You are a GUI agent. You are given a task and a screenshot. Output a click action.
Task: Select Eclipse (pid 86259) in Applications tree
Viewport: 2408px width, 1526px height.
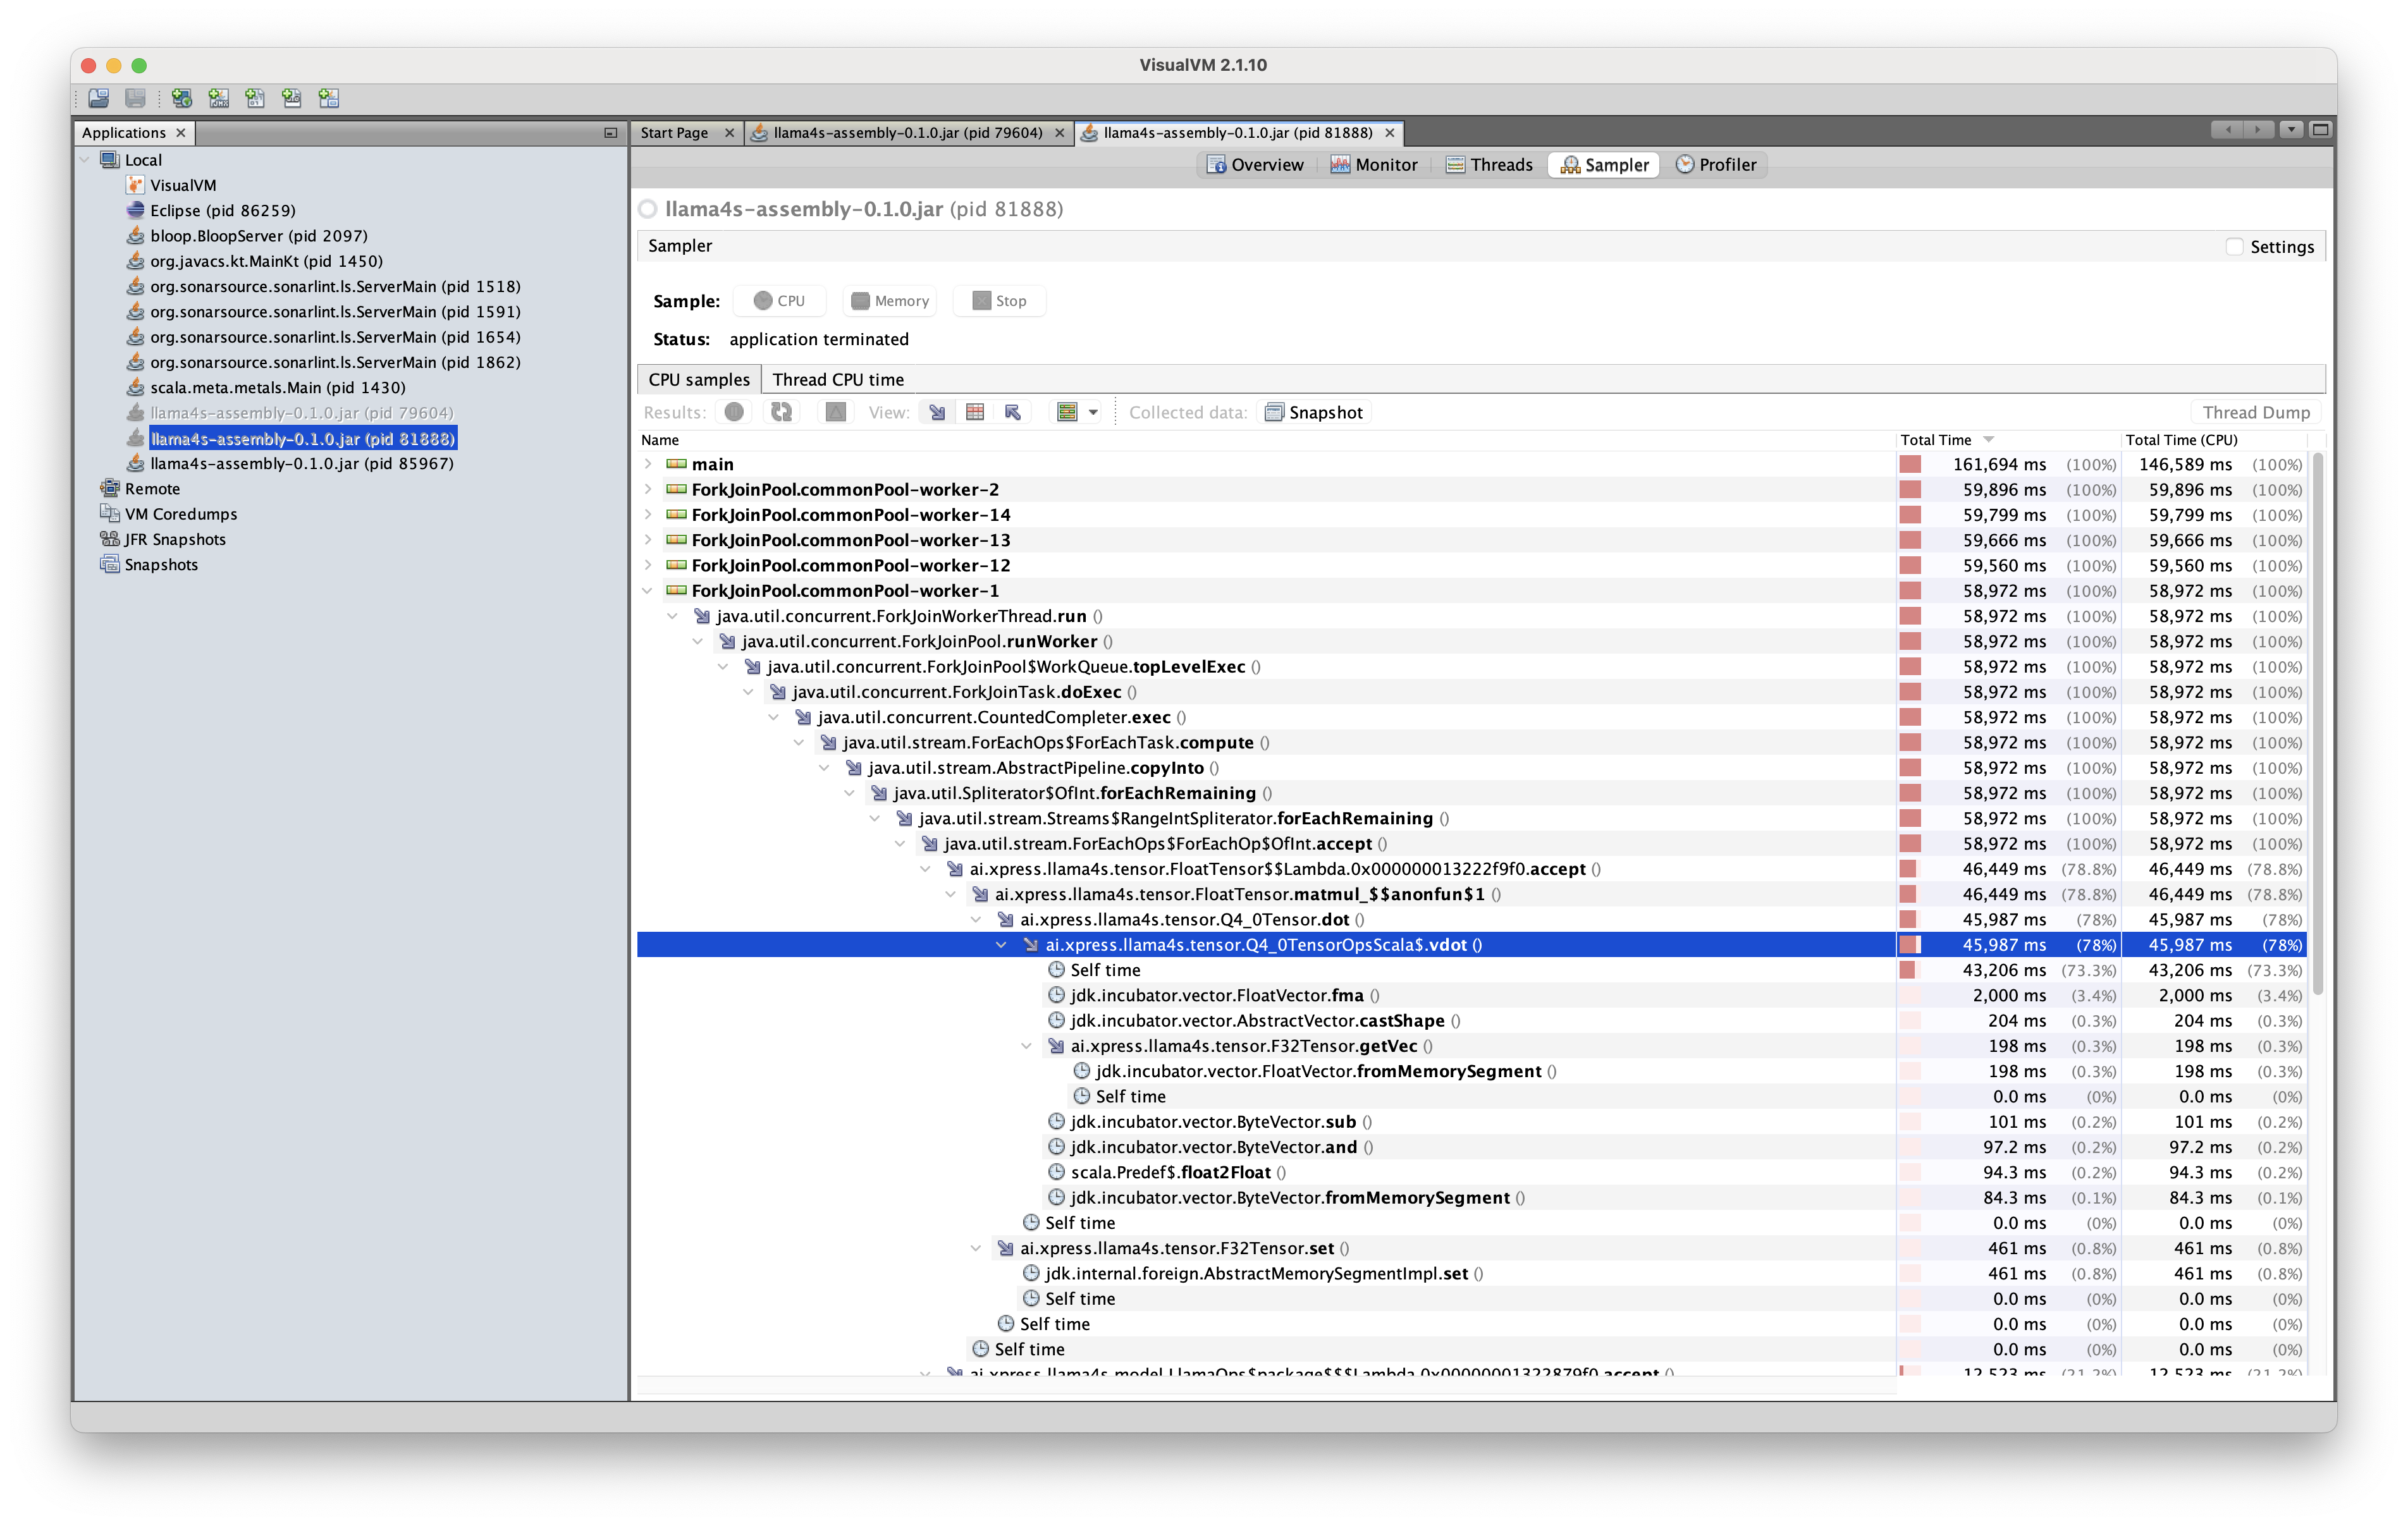(222, 211)
